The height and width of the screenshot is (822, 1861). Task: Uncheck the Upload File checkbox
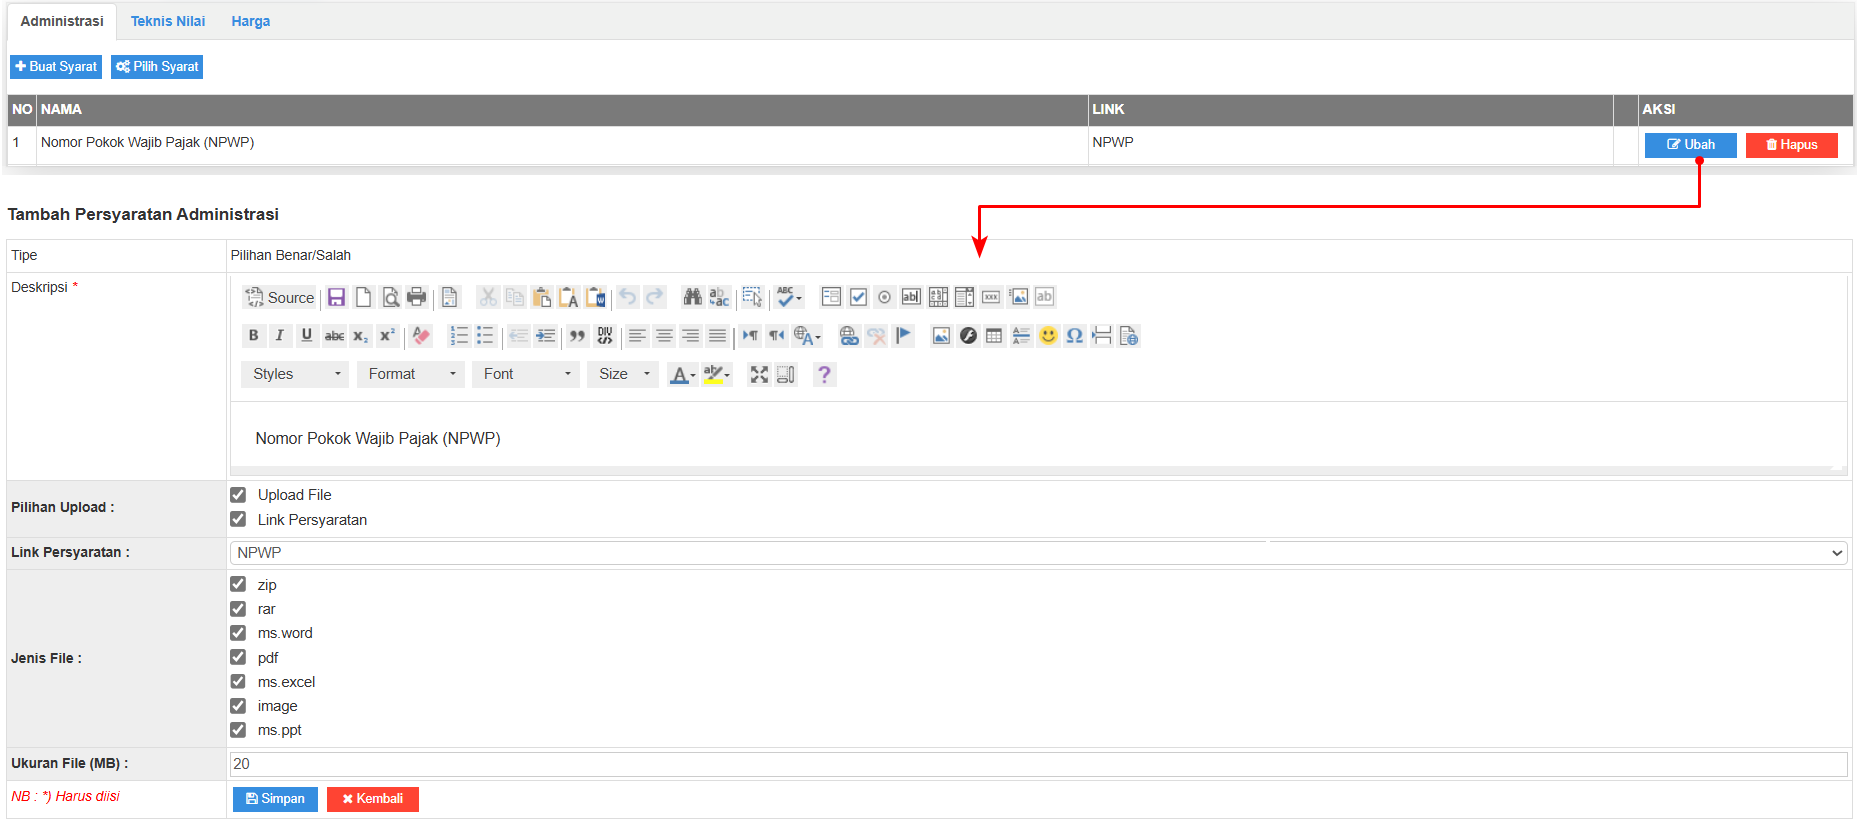point(238,495)
